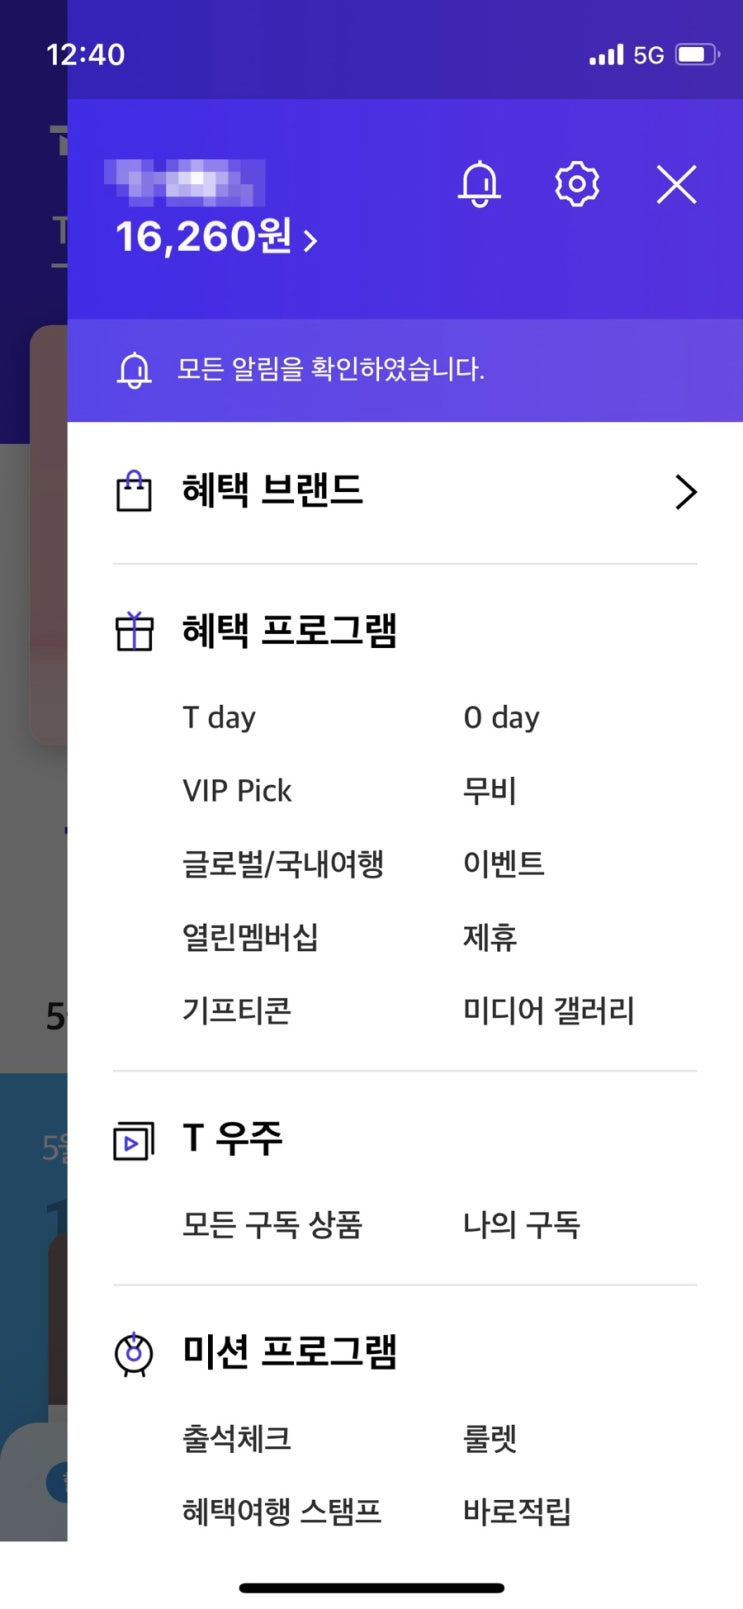Select the T day menu item

219,716
